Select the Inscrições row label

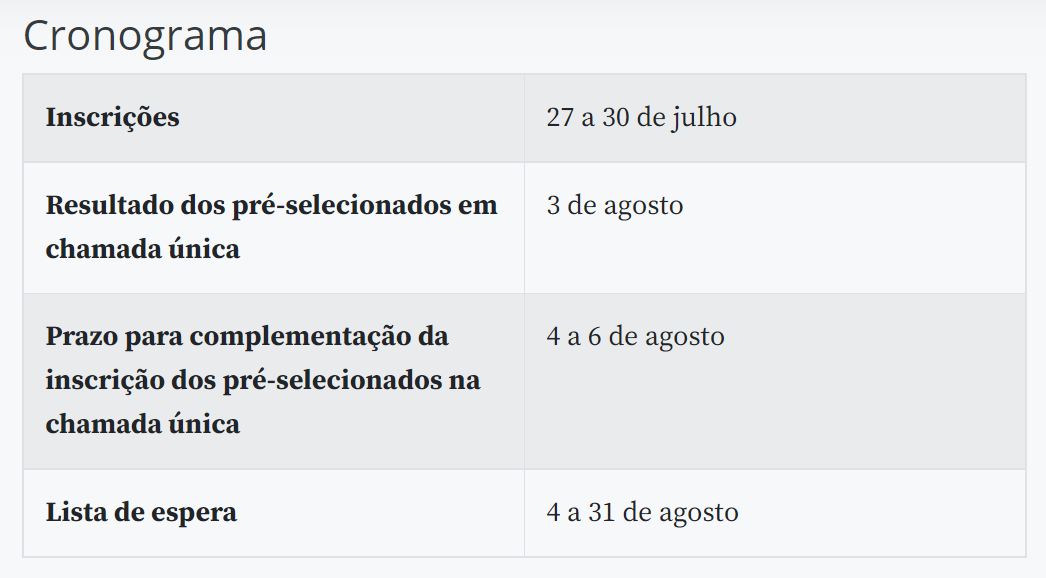pos(112,117)
